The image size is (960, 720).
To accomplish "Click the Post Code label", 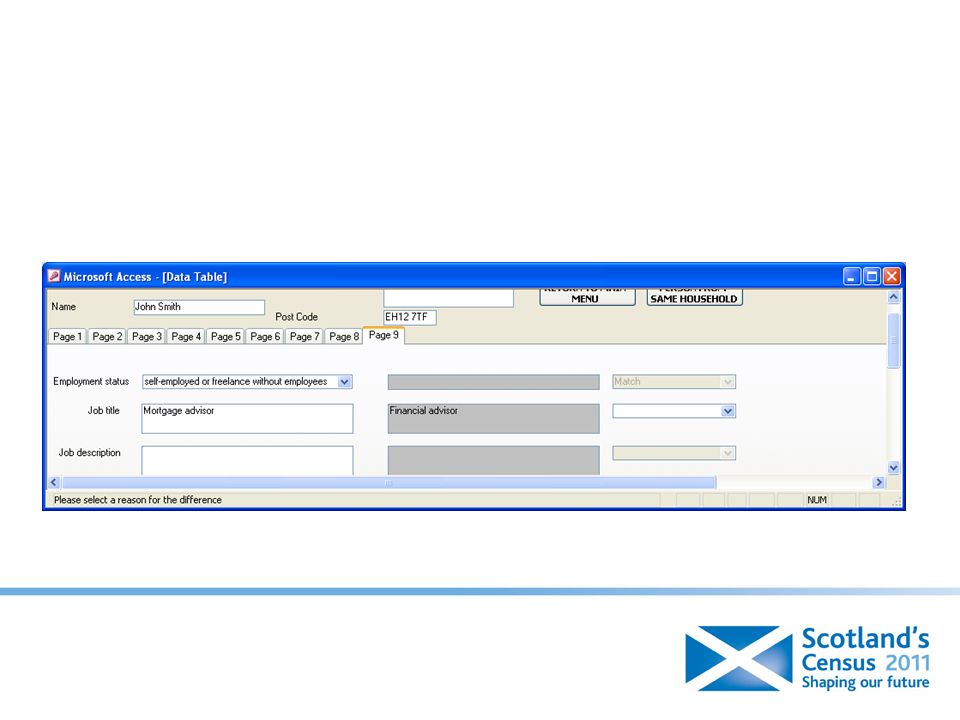I will (x=296, y=317).
